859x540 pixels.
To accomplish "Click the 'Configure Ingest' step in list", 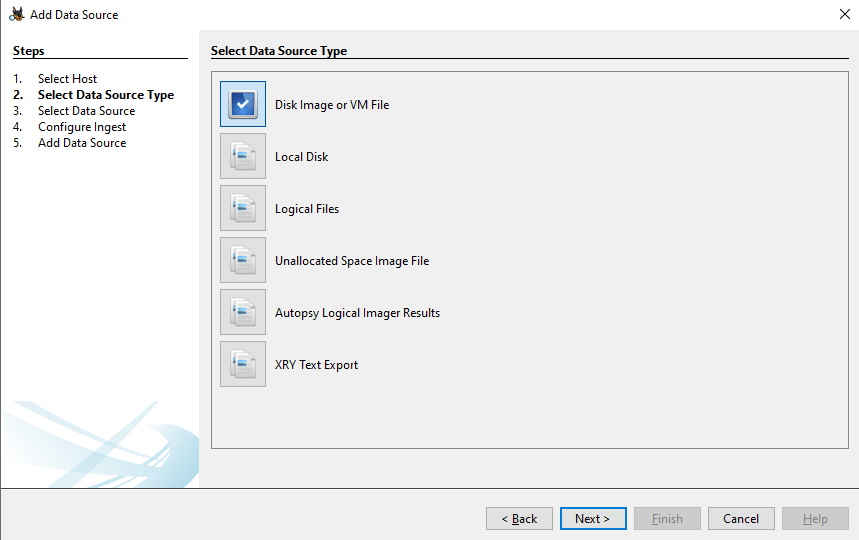I will pos(82,127).
